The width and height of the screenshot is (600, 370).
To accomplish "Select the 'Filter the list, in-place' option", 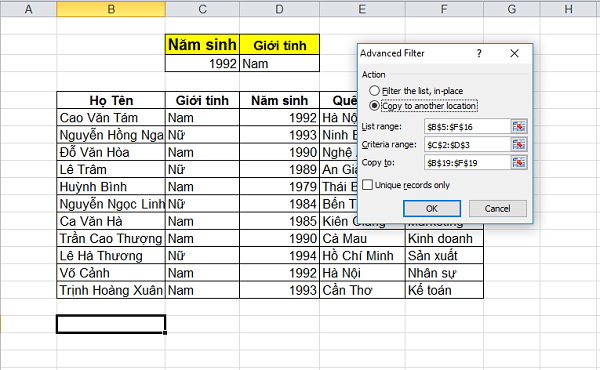I will pos(374,91).
